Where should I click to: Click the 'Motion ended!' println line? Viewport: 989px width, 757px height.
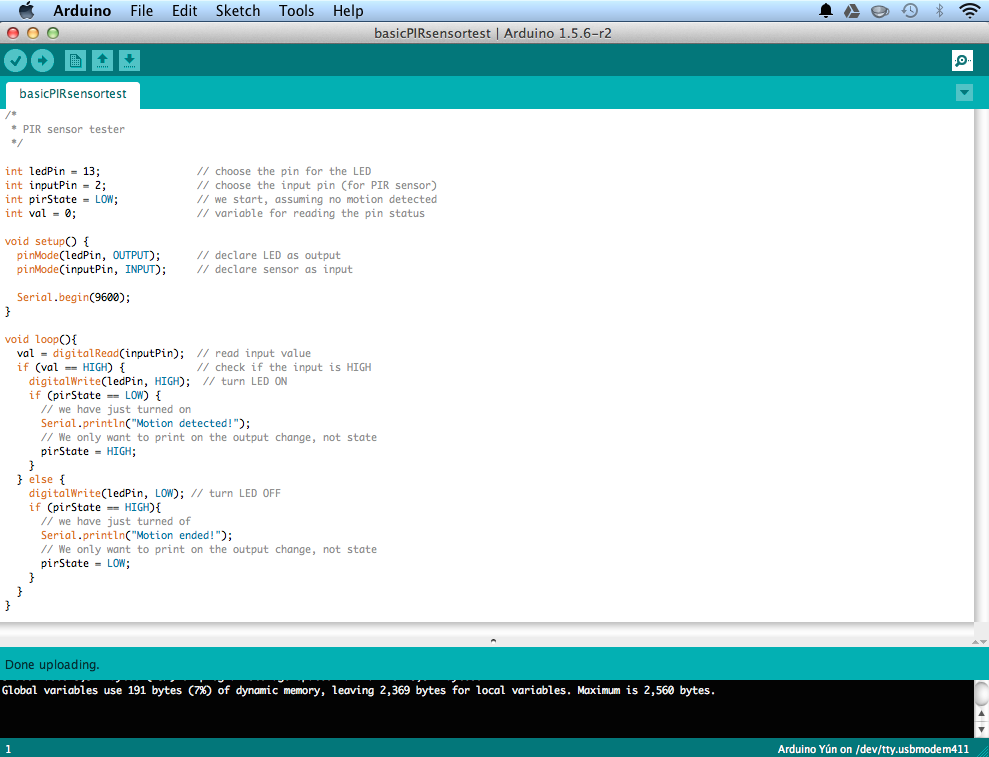tap(136, 535)
